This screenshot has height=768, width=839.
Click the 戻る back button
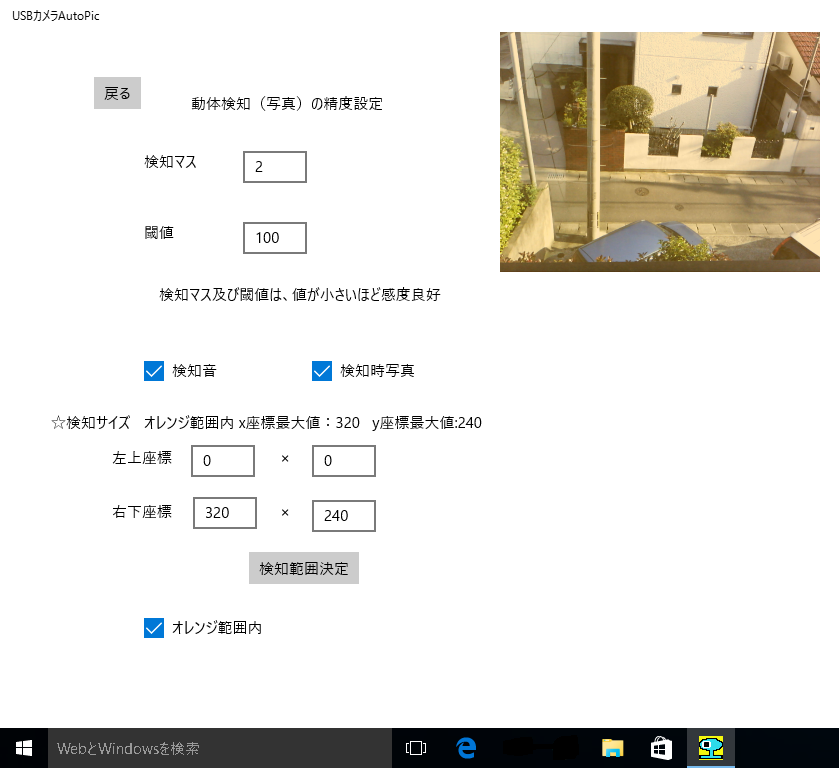(x=117, y=93)
